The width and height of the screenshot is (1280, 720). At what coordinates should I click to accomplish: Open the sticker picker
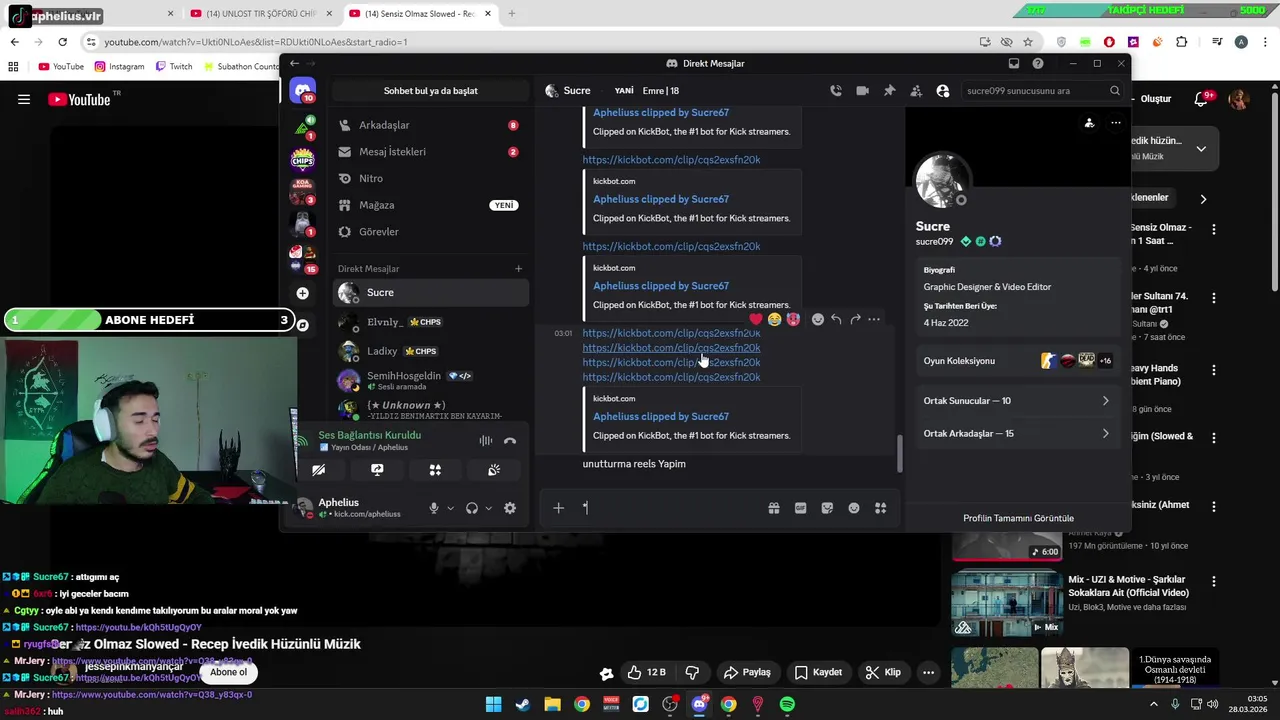pos(827,509)
